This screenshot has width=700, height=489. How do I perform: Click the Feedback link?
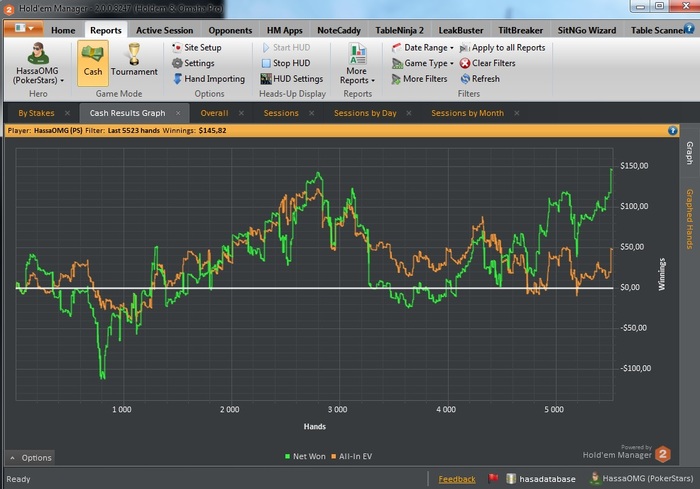point(457,479)
